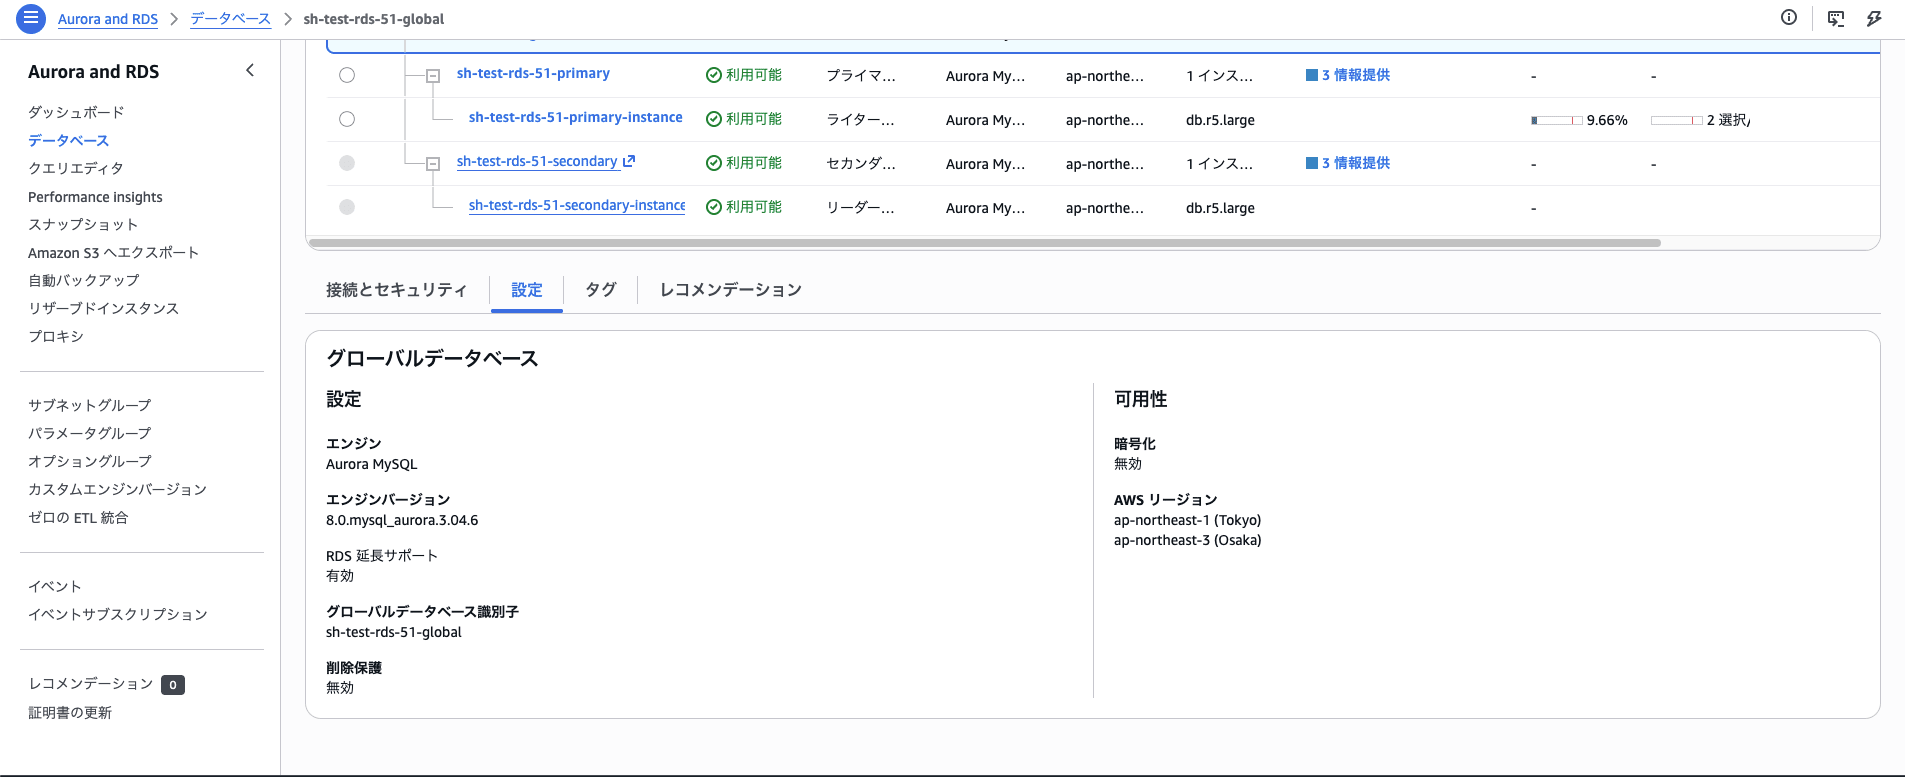Click the lightning bolt icon in header
The image size is (1905, 777).
1874,18
